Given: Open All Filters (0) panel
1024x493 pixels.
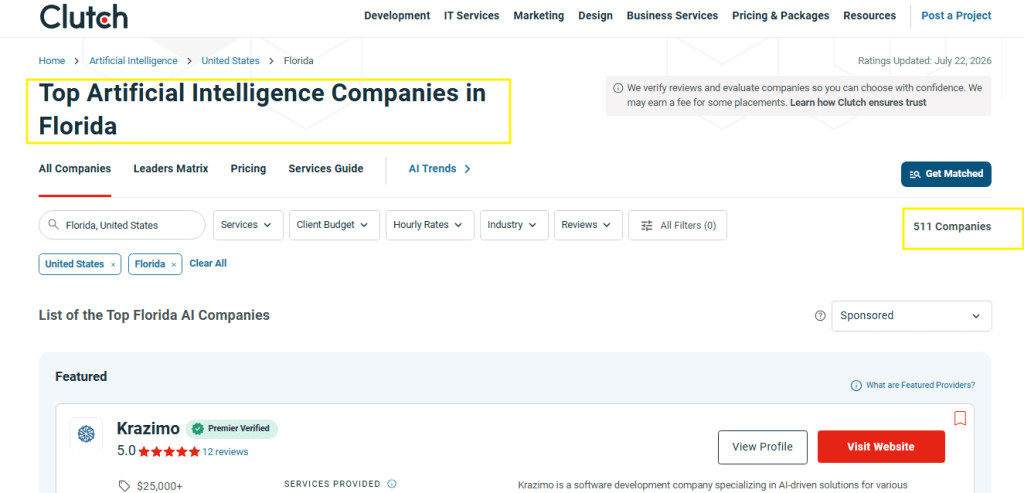Looking at the screenshot, I should (677, 225).
